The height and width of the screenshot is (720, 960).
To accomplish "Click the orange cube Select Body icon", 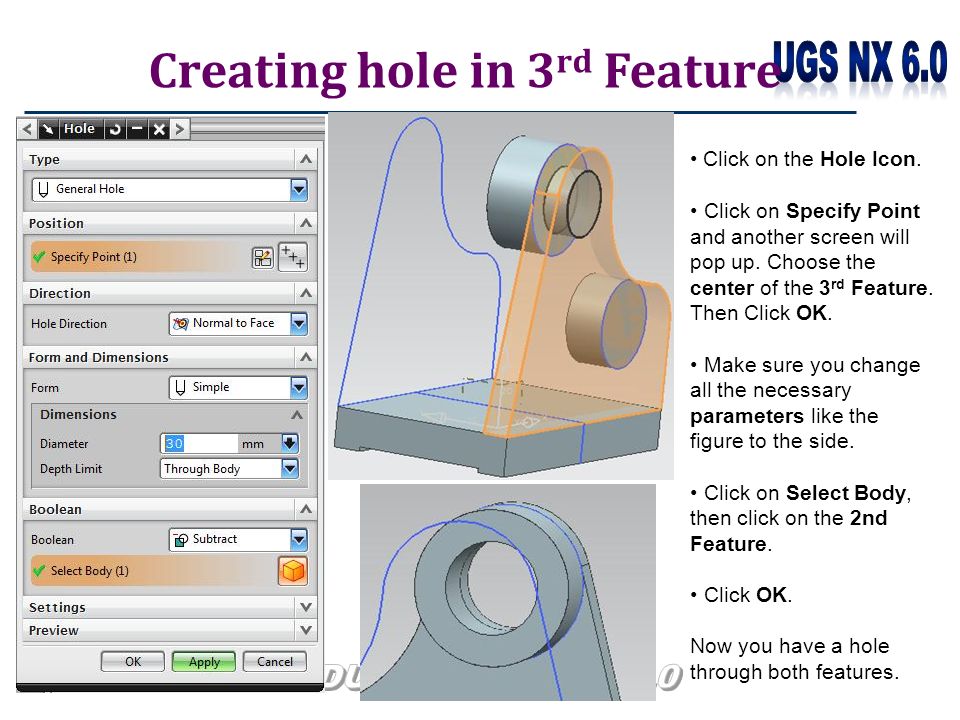I will [293, 571].
